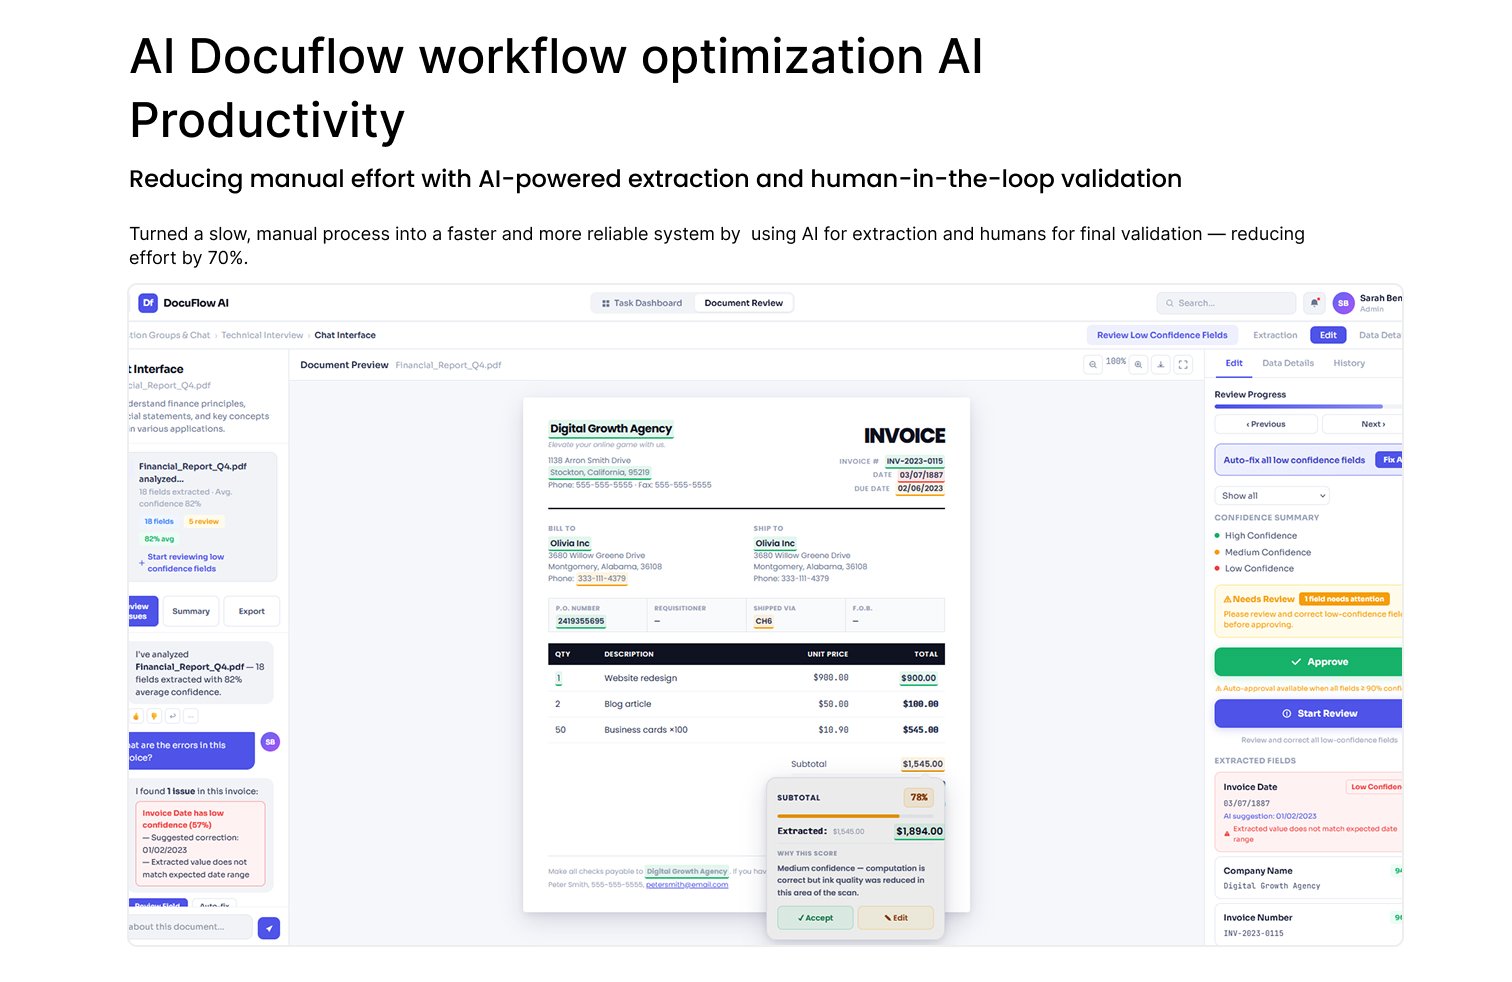
Task: Open Sarah's SB profile avatar
Action: pyautogui.click(x=1343, y=303)
